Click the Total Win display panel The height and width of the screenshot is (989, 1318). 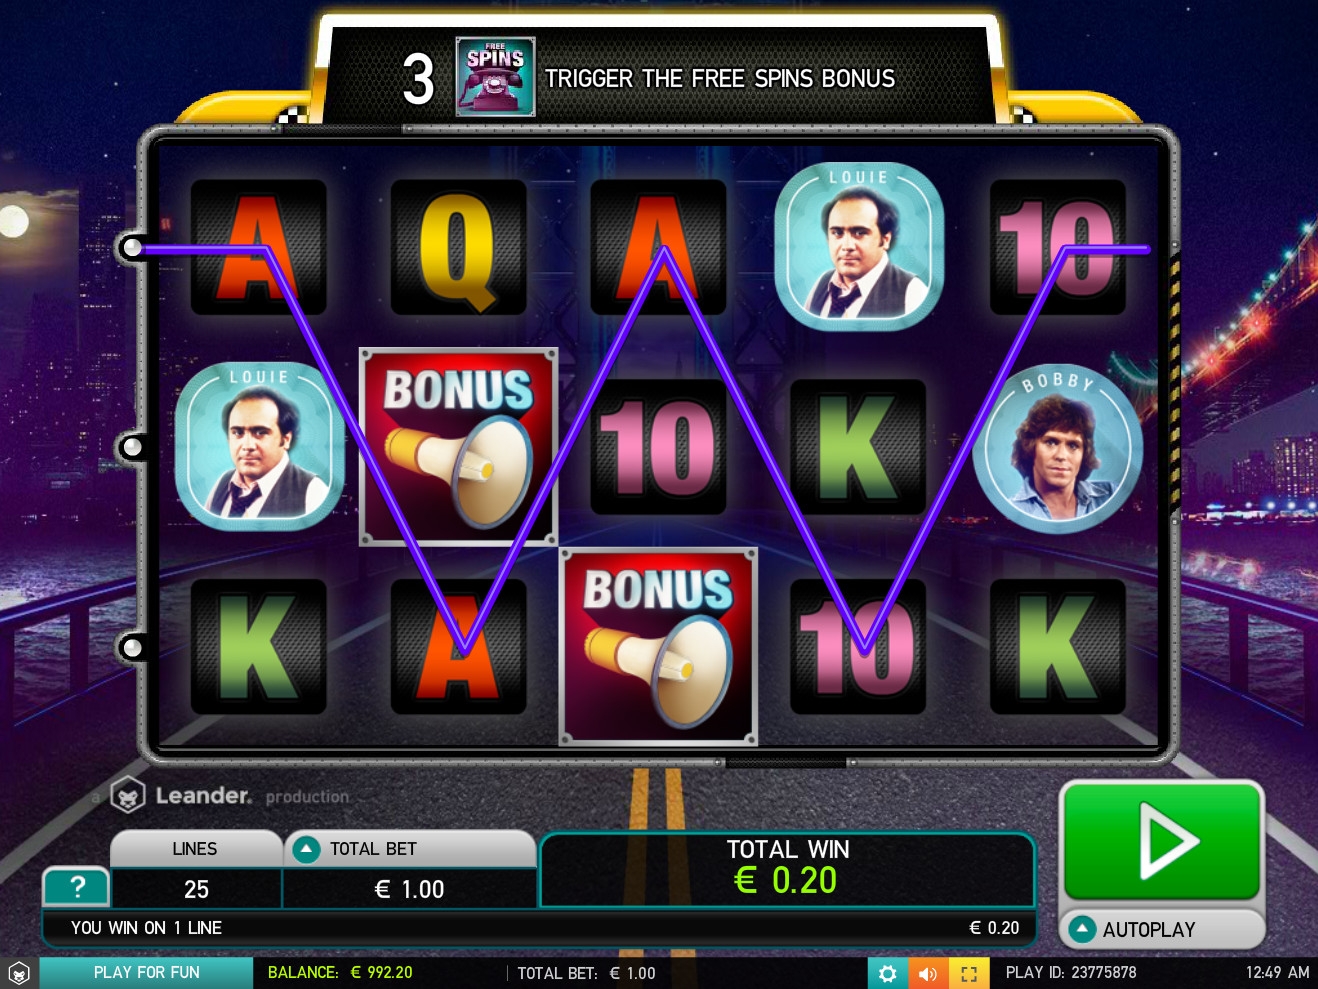click(788, 869)
